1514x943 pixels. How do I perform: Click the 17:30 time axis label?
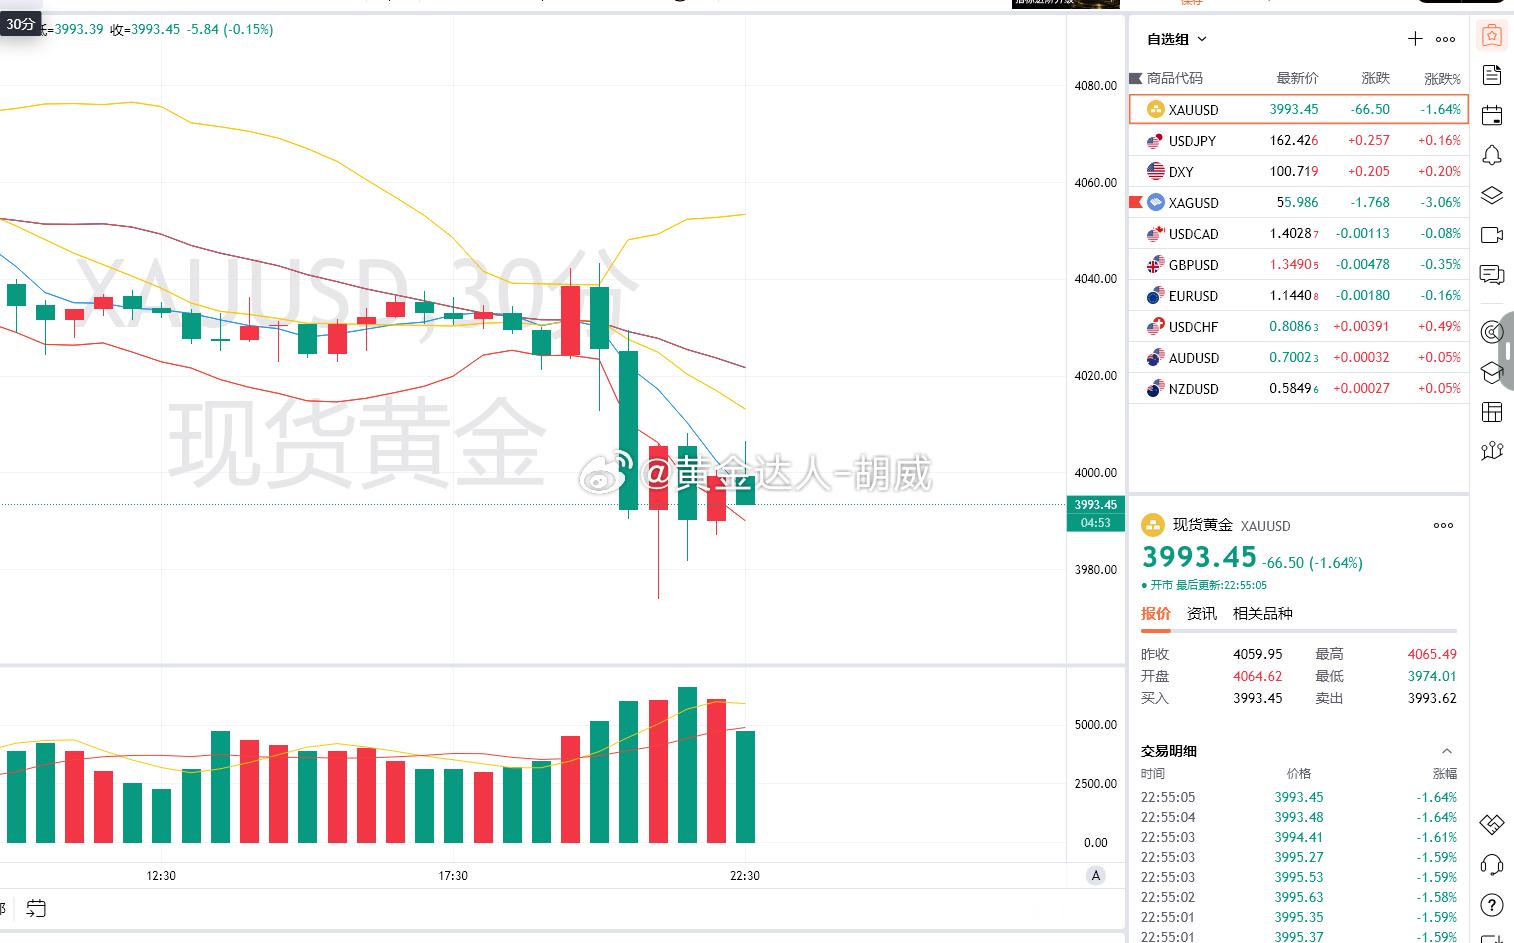tap(453, 876)
